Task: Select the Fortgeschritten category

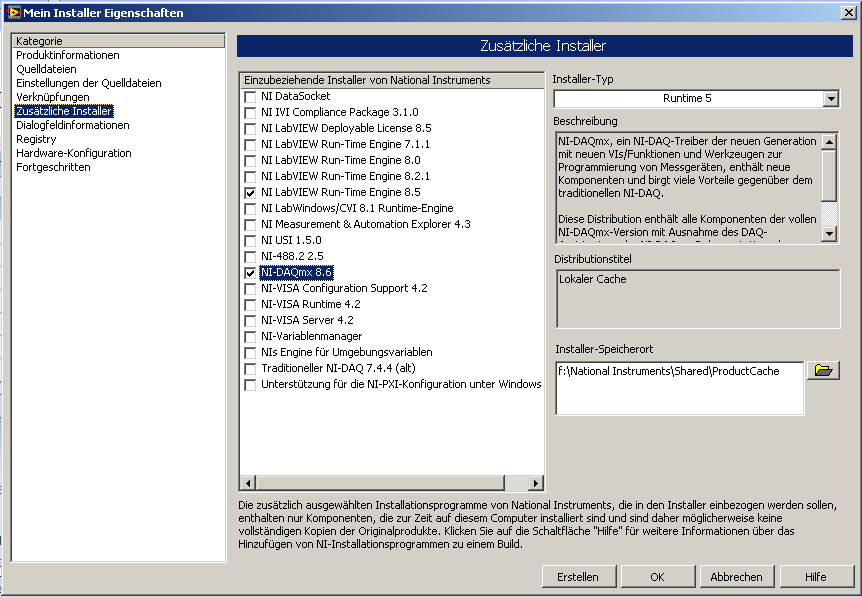Action: (53, 167)
